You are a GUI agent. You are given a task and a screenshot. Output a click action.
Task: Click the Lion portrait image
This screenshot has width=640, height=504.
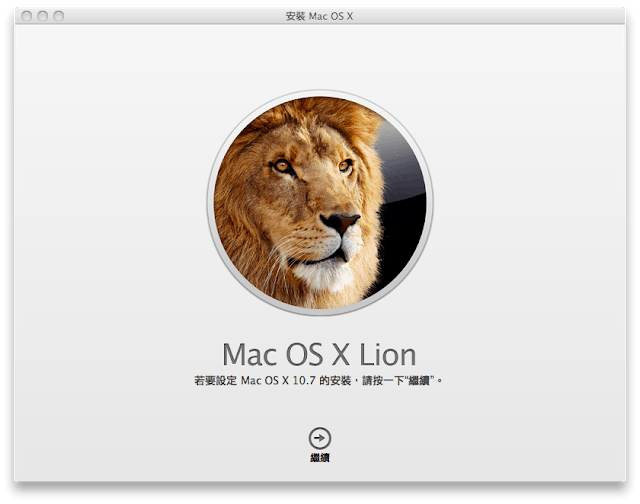[320, 203]
